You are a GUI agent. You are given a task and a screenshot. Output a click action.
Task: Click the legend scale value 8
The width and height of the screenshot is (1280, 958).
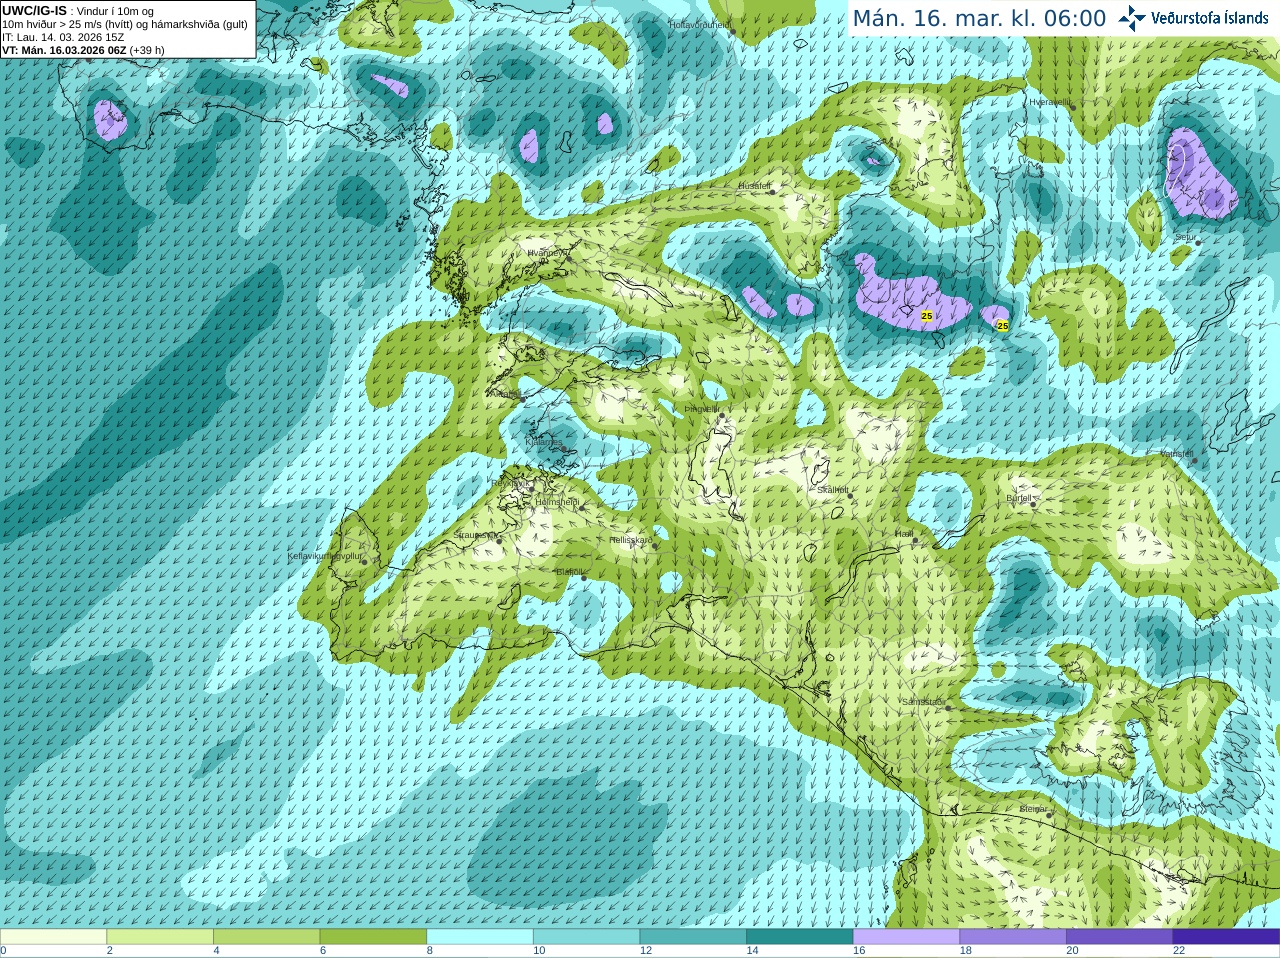pyautogui.click(x=430, y=951)
